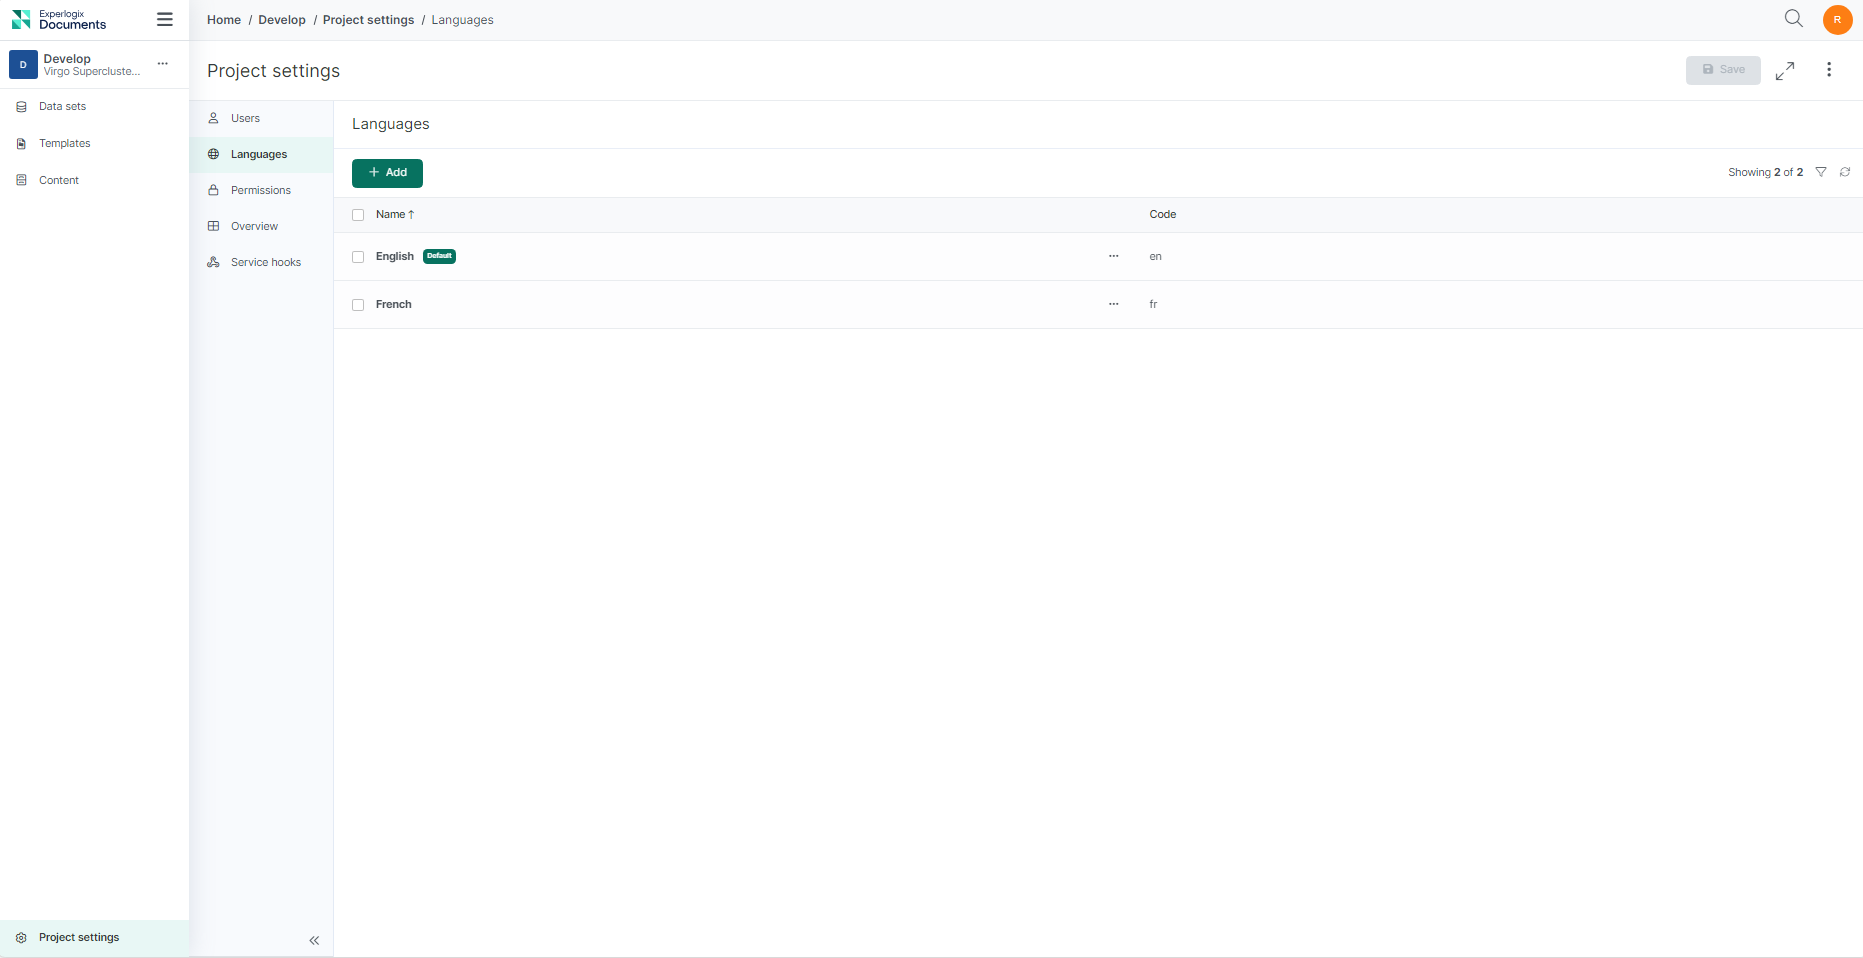The height and width of the screenshot is (958, 1863).
Task: Check the English language row checkbox
Action: 358,257
